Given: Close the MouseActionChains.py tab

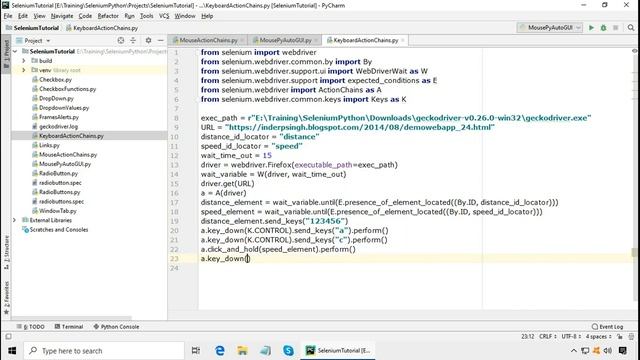Looking at the screenshot, I should (242, 40).
